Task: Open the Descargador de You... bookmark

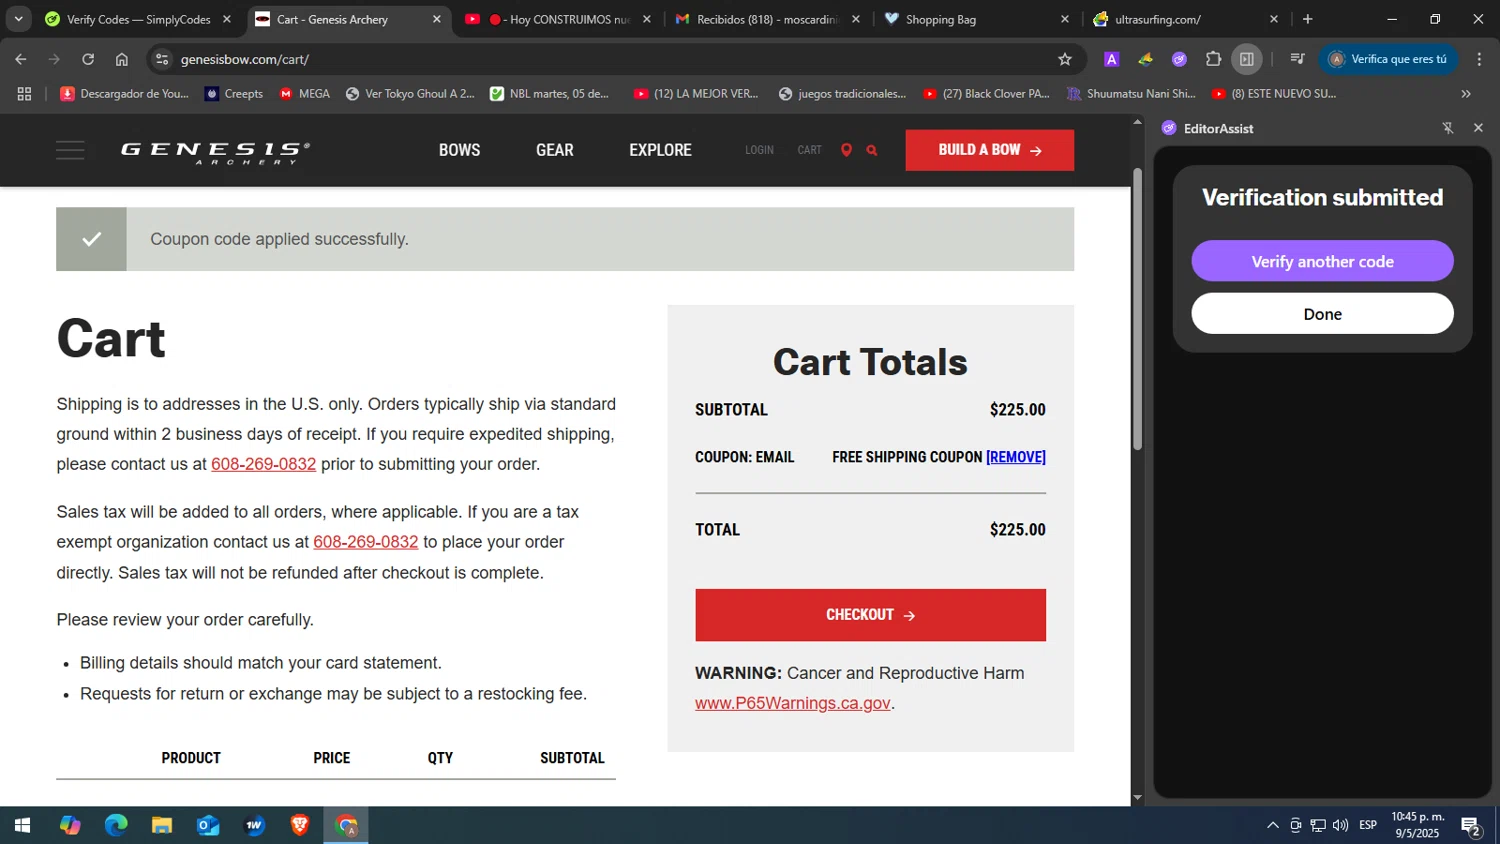Action: [125, 94]
